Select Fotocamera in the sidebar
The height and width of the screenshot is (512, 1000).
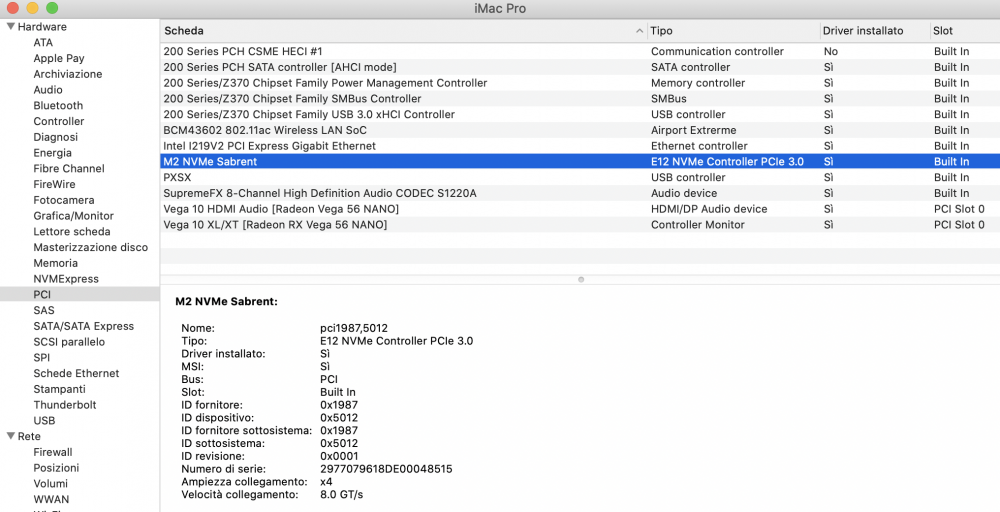[64, 200]
